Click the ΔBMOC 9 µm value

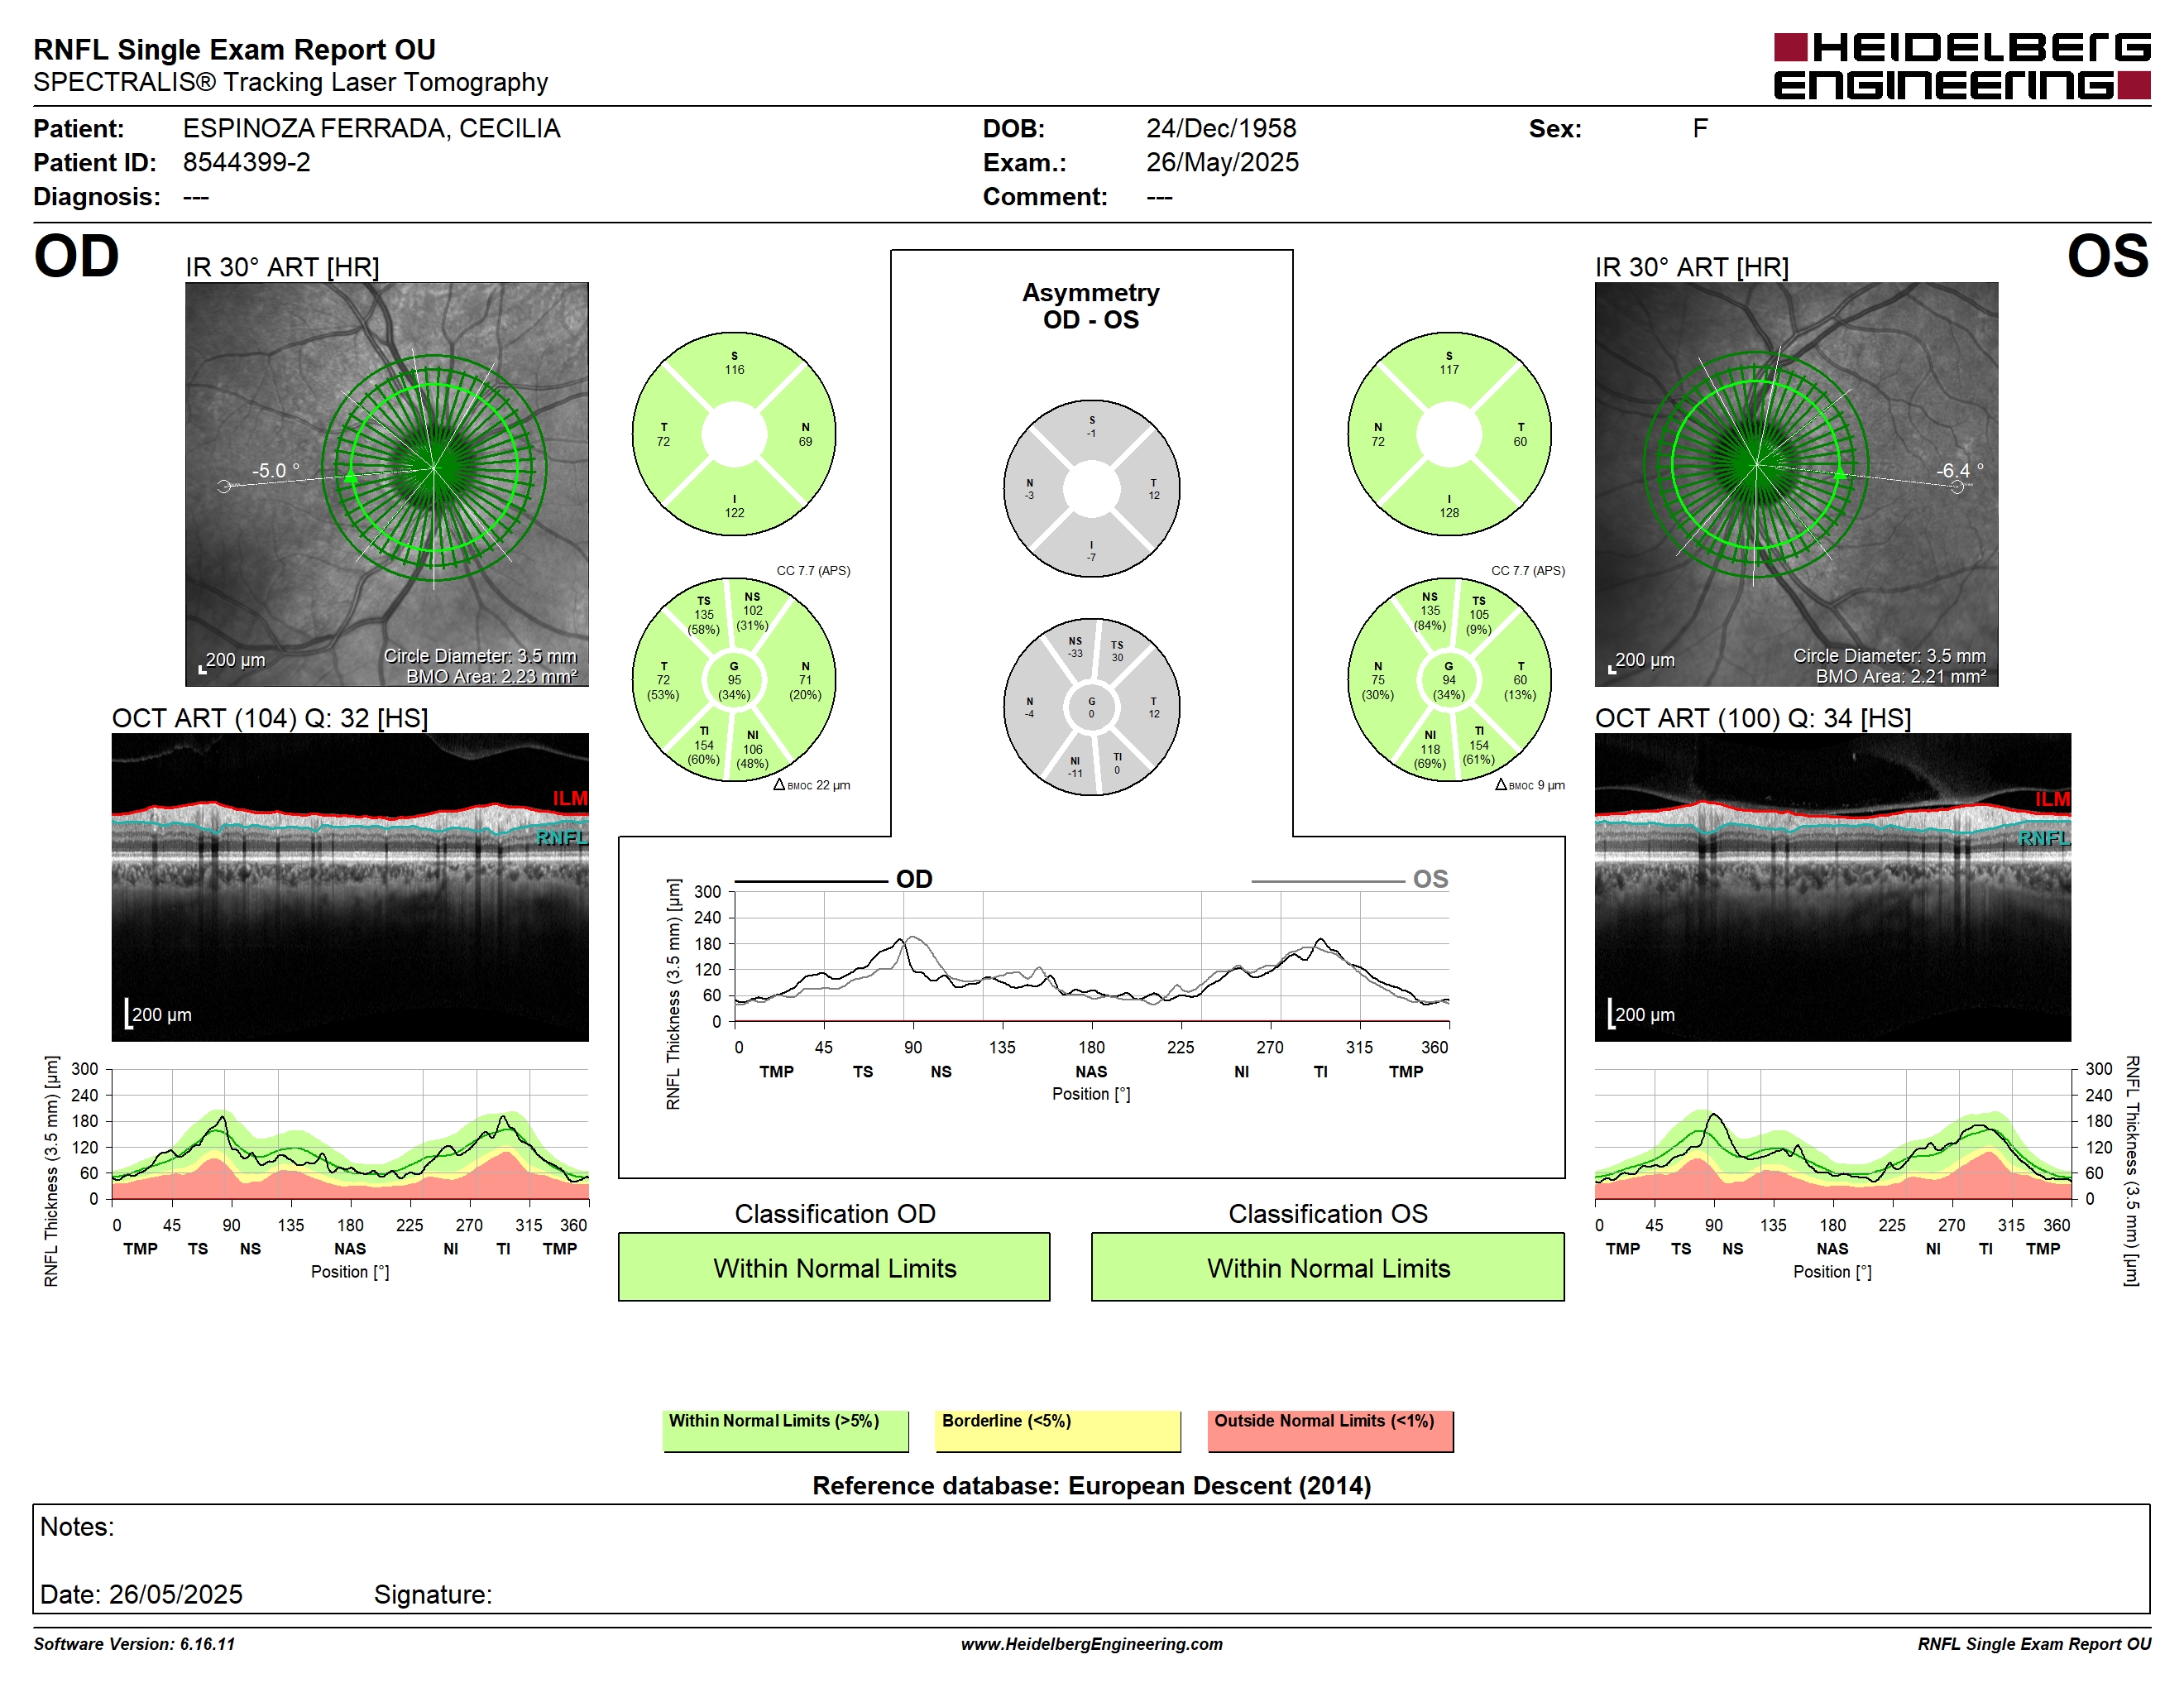pyautogui.click(x=1530, y=785)
